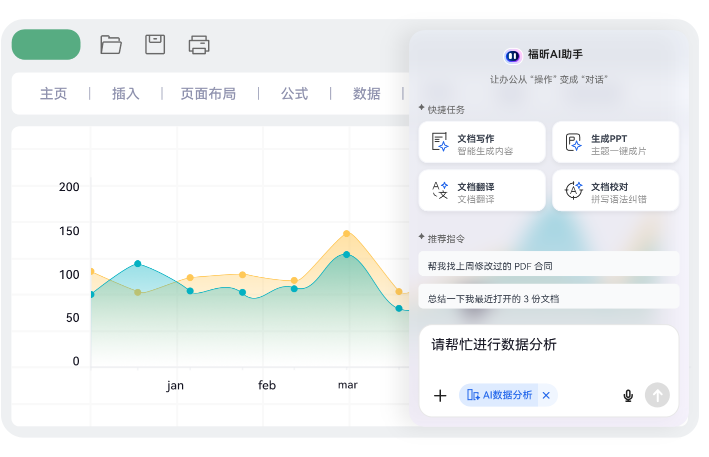Start the 文档校对 quick task
709x457 pixels.
click(x=615, y=190)
